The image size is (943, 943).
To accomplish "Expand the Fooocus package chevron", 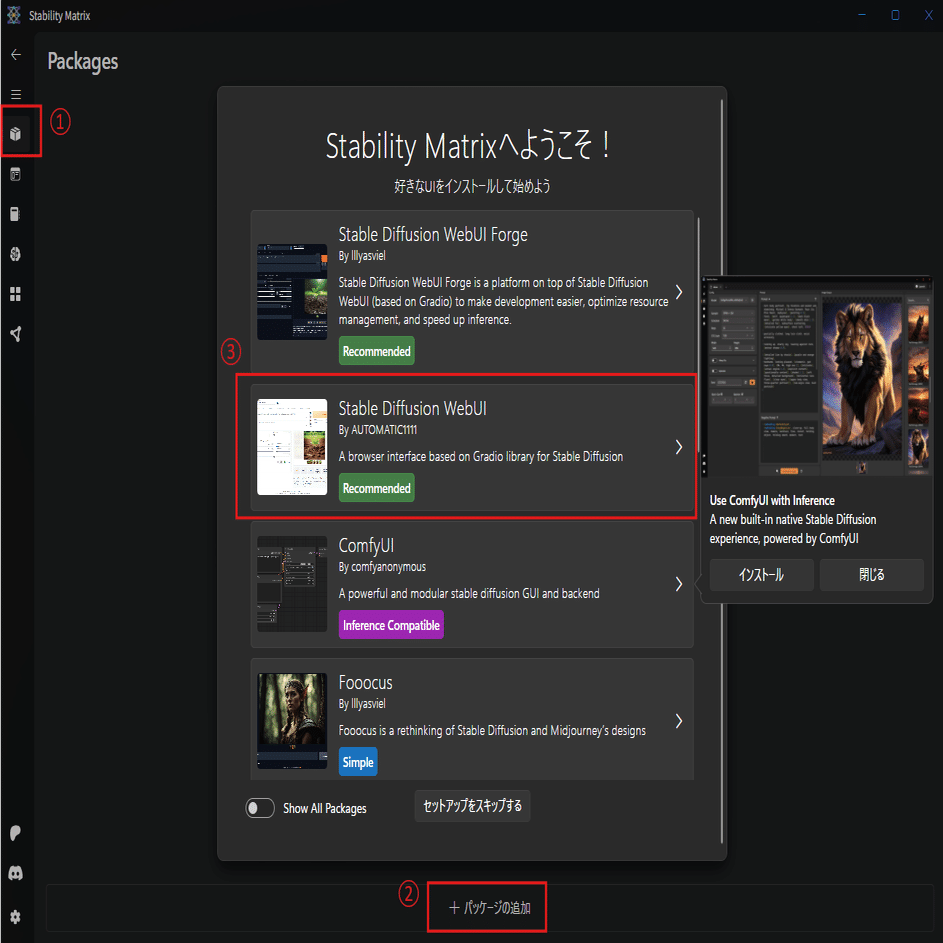I will (x=678, y=721).
